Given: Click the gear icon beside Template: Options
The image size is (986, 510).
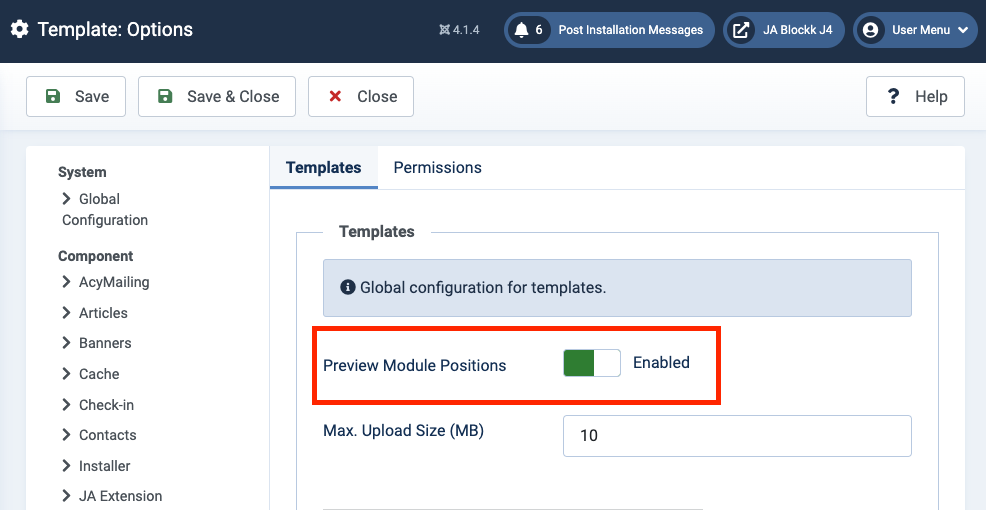Looking at the screenshot, I should coord(20,30).
